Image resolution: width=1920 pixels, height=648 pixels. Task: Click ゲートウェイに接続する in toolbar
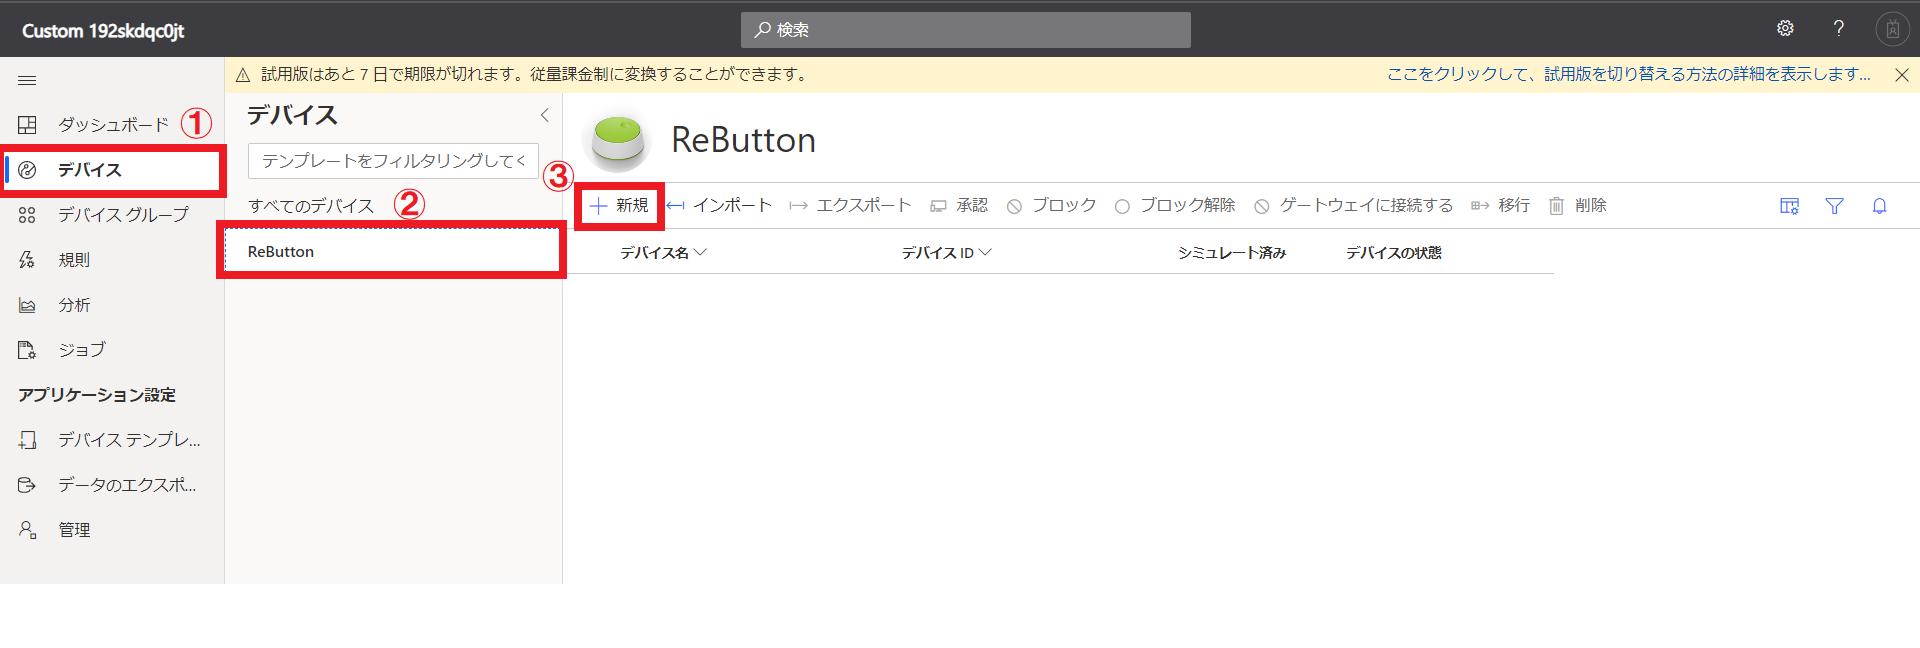pos(1354,206)
